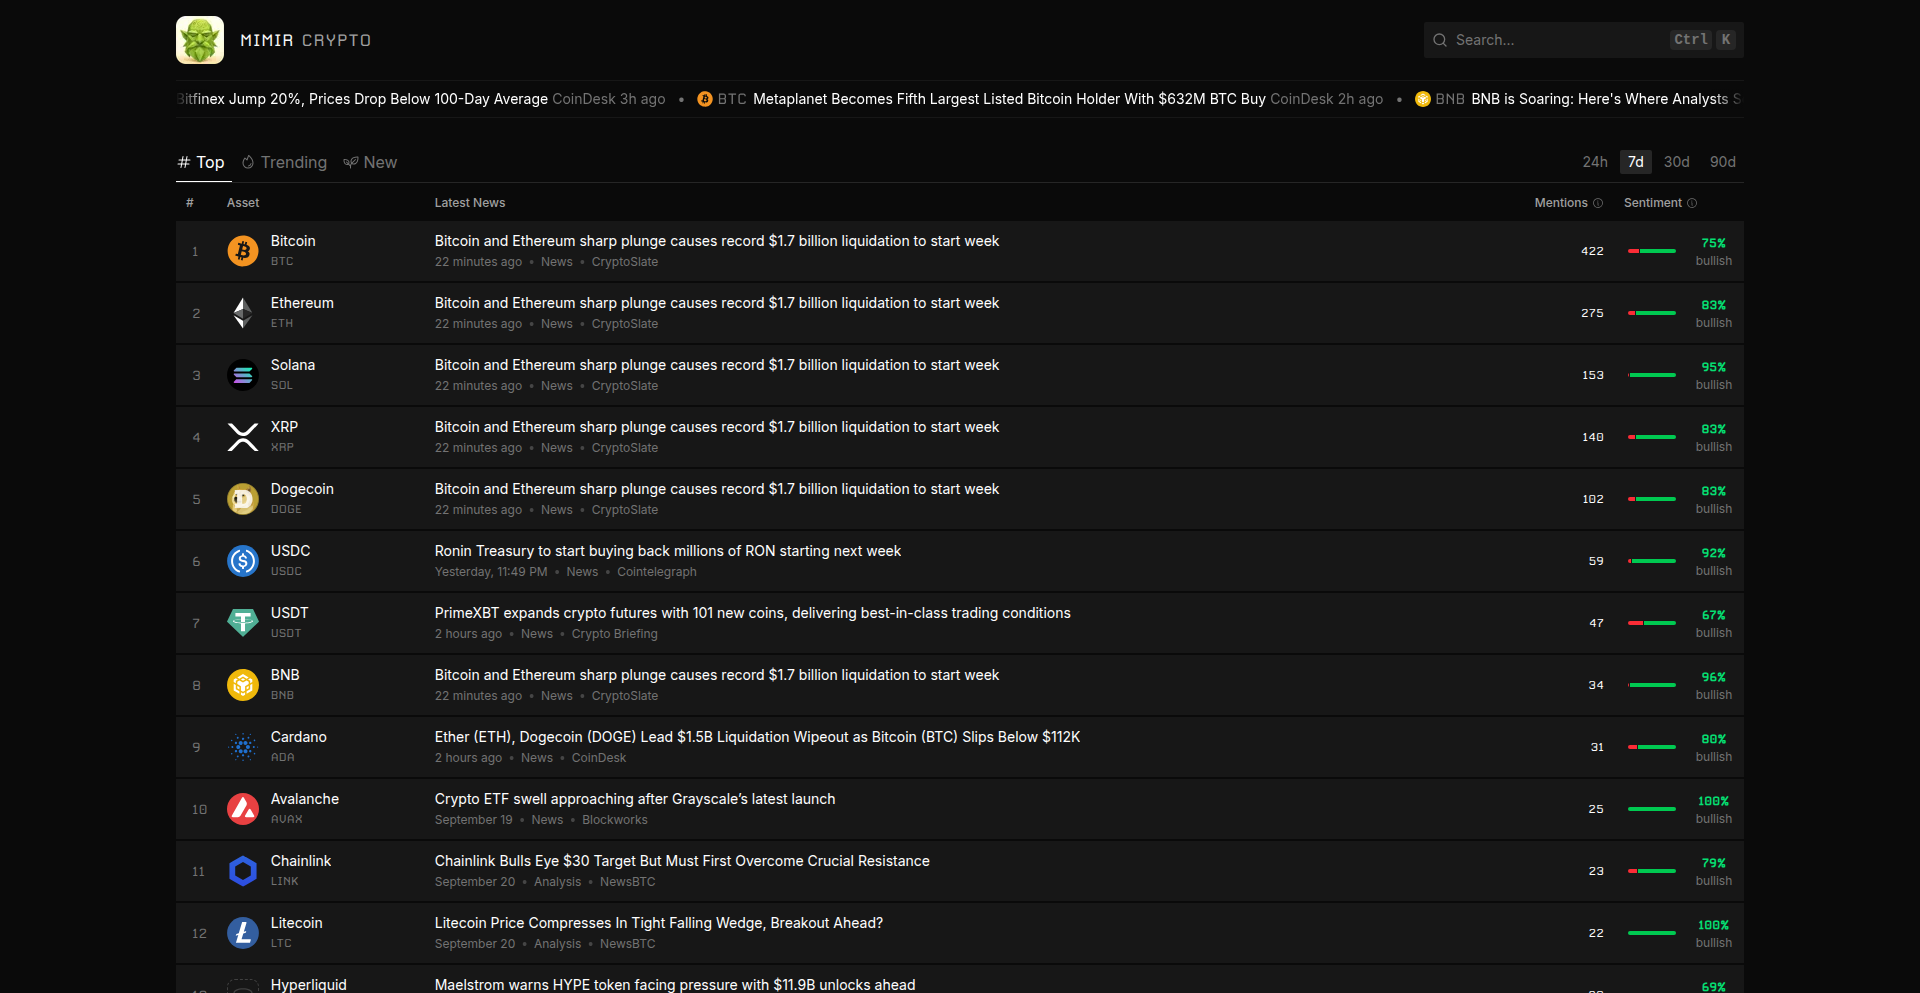Click Chainlink mentions count 23
The image size is (1920, 993).
click(1596, 871)
